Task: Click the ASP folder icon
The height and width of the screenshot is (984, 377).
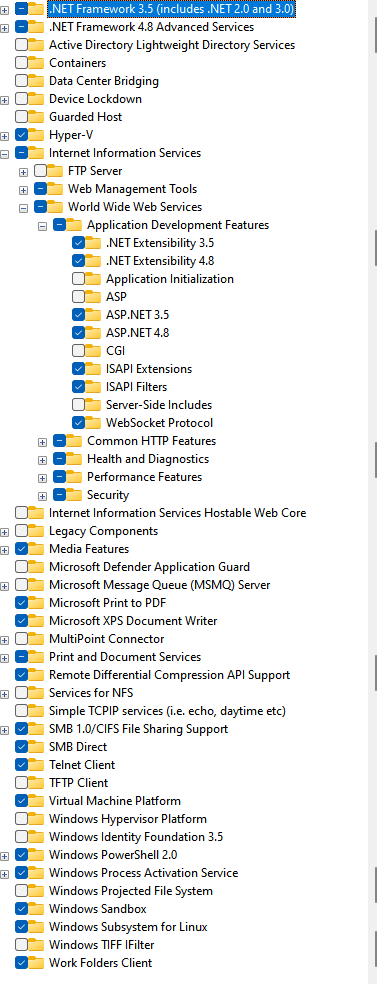Action: pos(93,297)
